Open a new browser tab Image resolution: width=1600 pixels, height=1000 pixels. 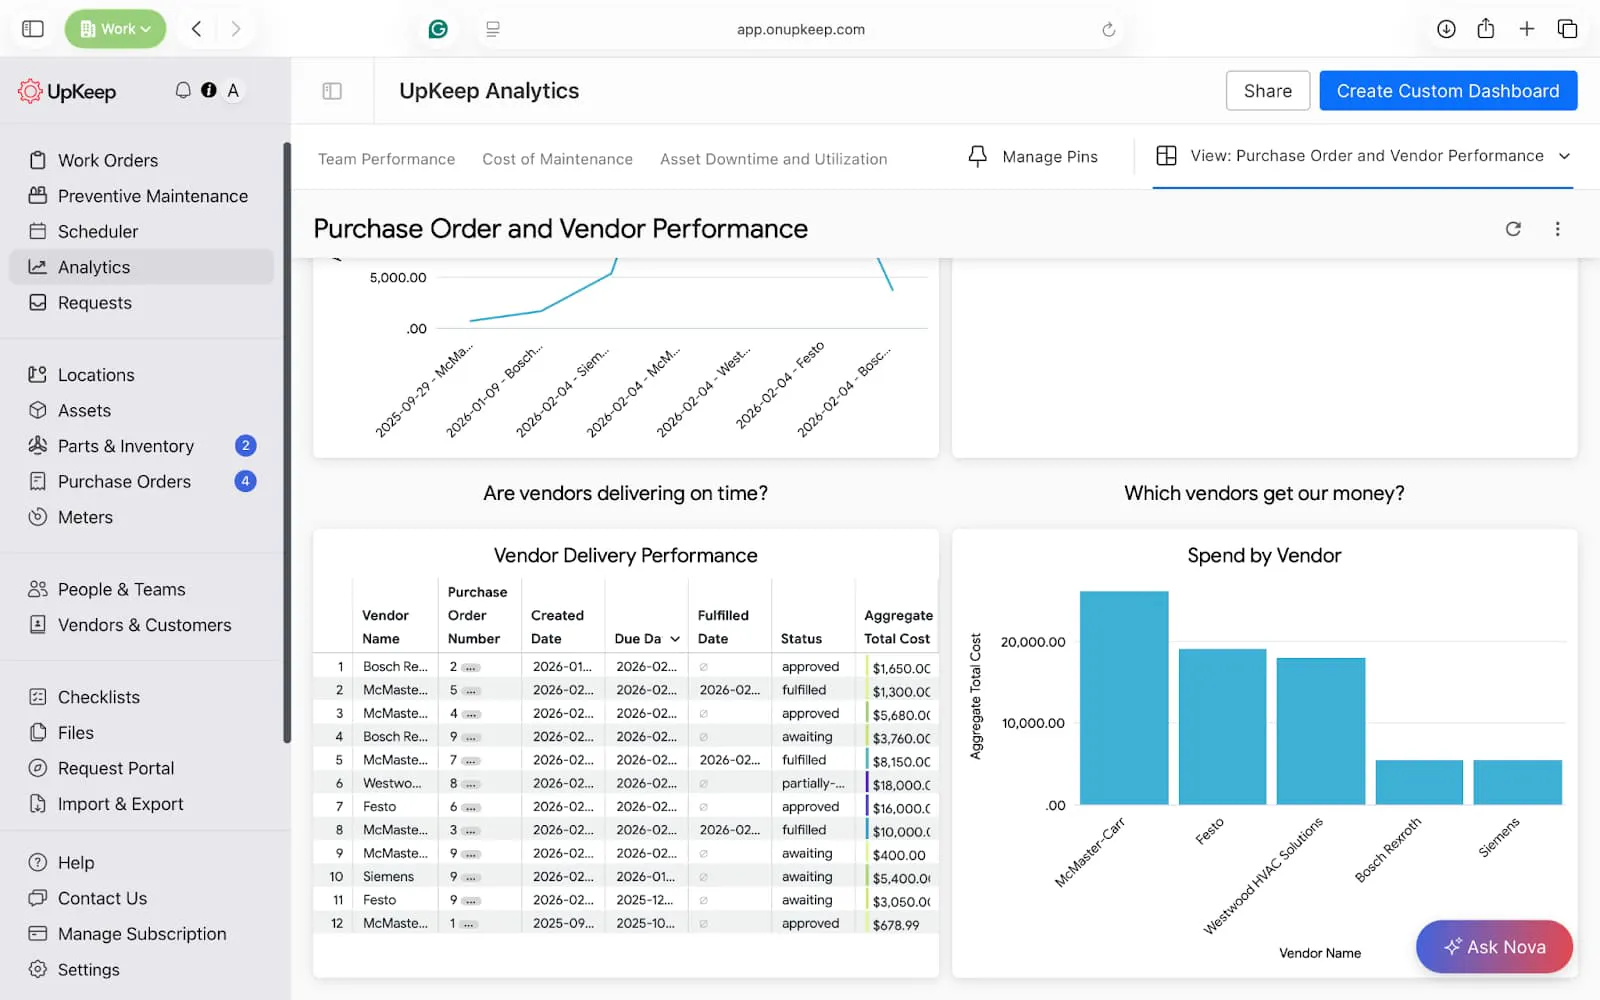[1526, 29]
